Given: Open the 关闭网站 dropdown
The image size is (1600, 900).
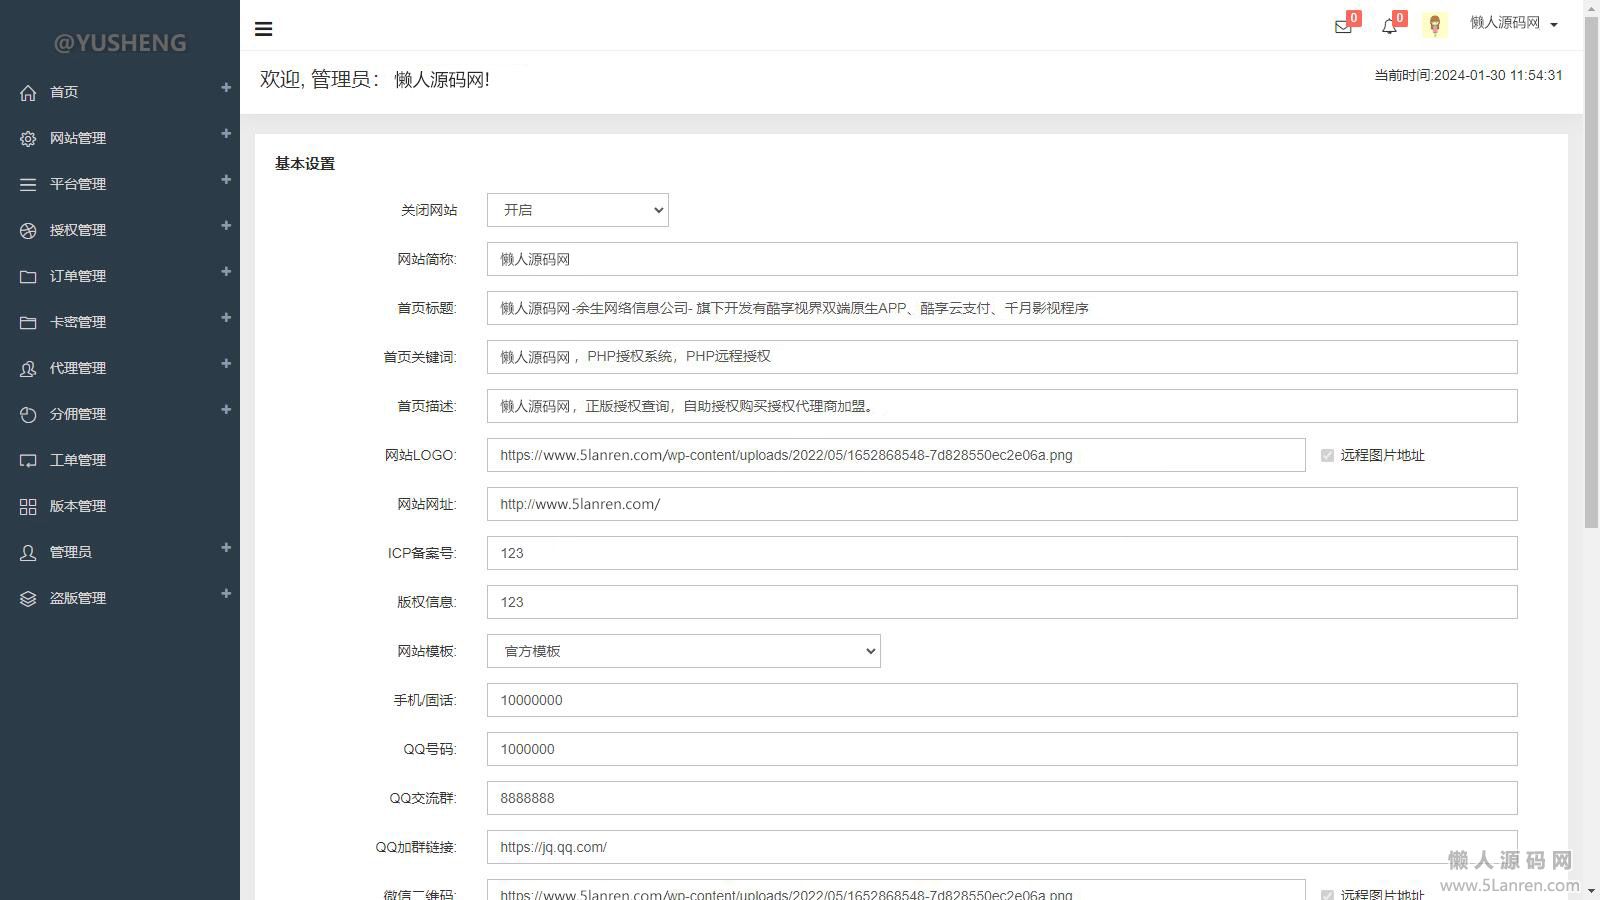Looking at the screenshot, I should (x=577, y=210).
